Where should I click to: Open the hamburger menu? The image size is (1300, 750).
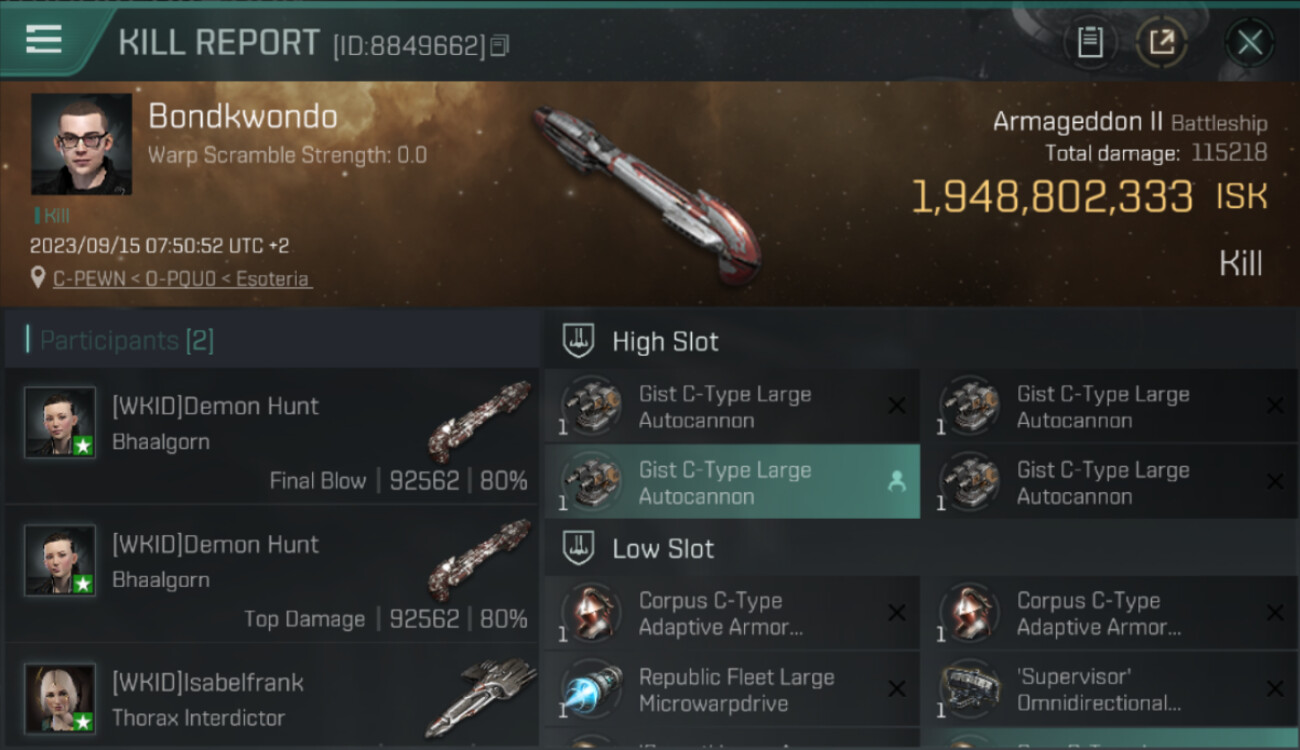tap(44, 40)
